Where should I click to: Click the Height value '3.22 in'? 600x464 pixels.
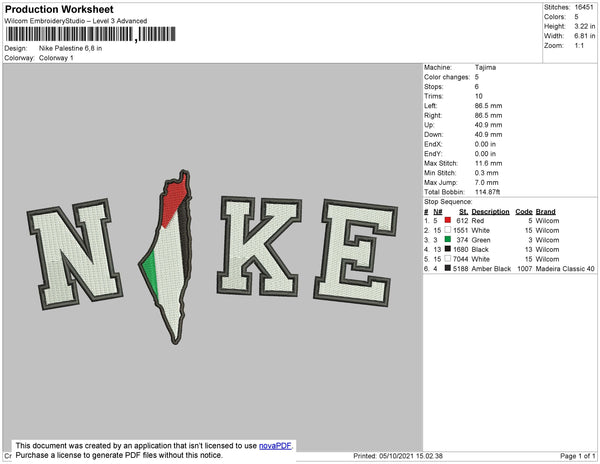(x=585, y=26)
